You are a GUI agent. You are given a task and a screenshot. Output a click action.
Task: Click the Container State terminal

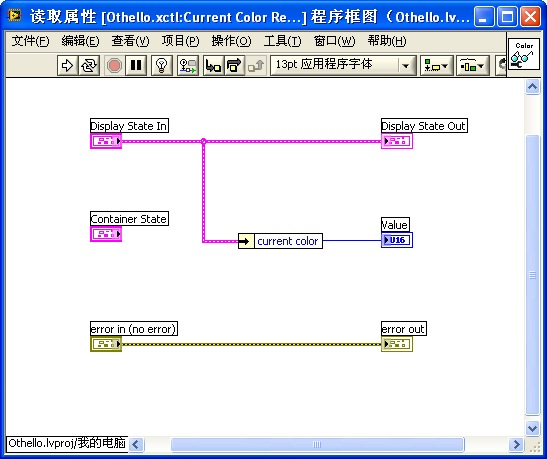point(106,234)
